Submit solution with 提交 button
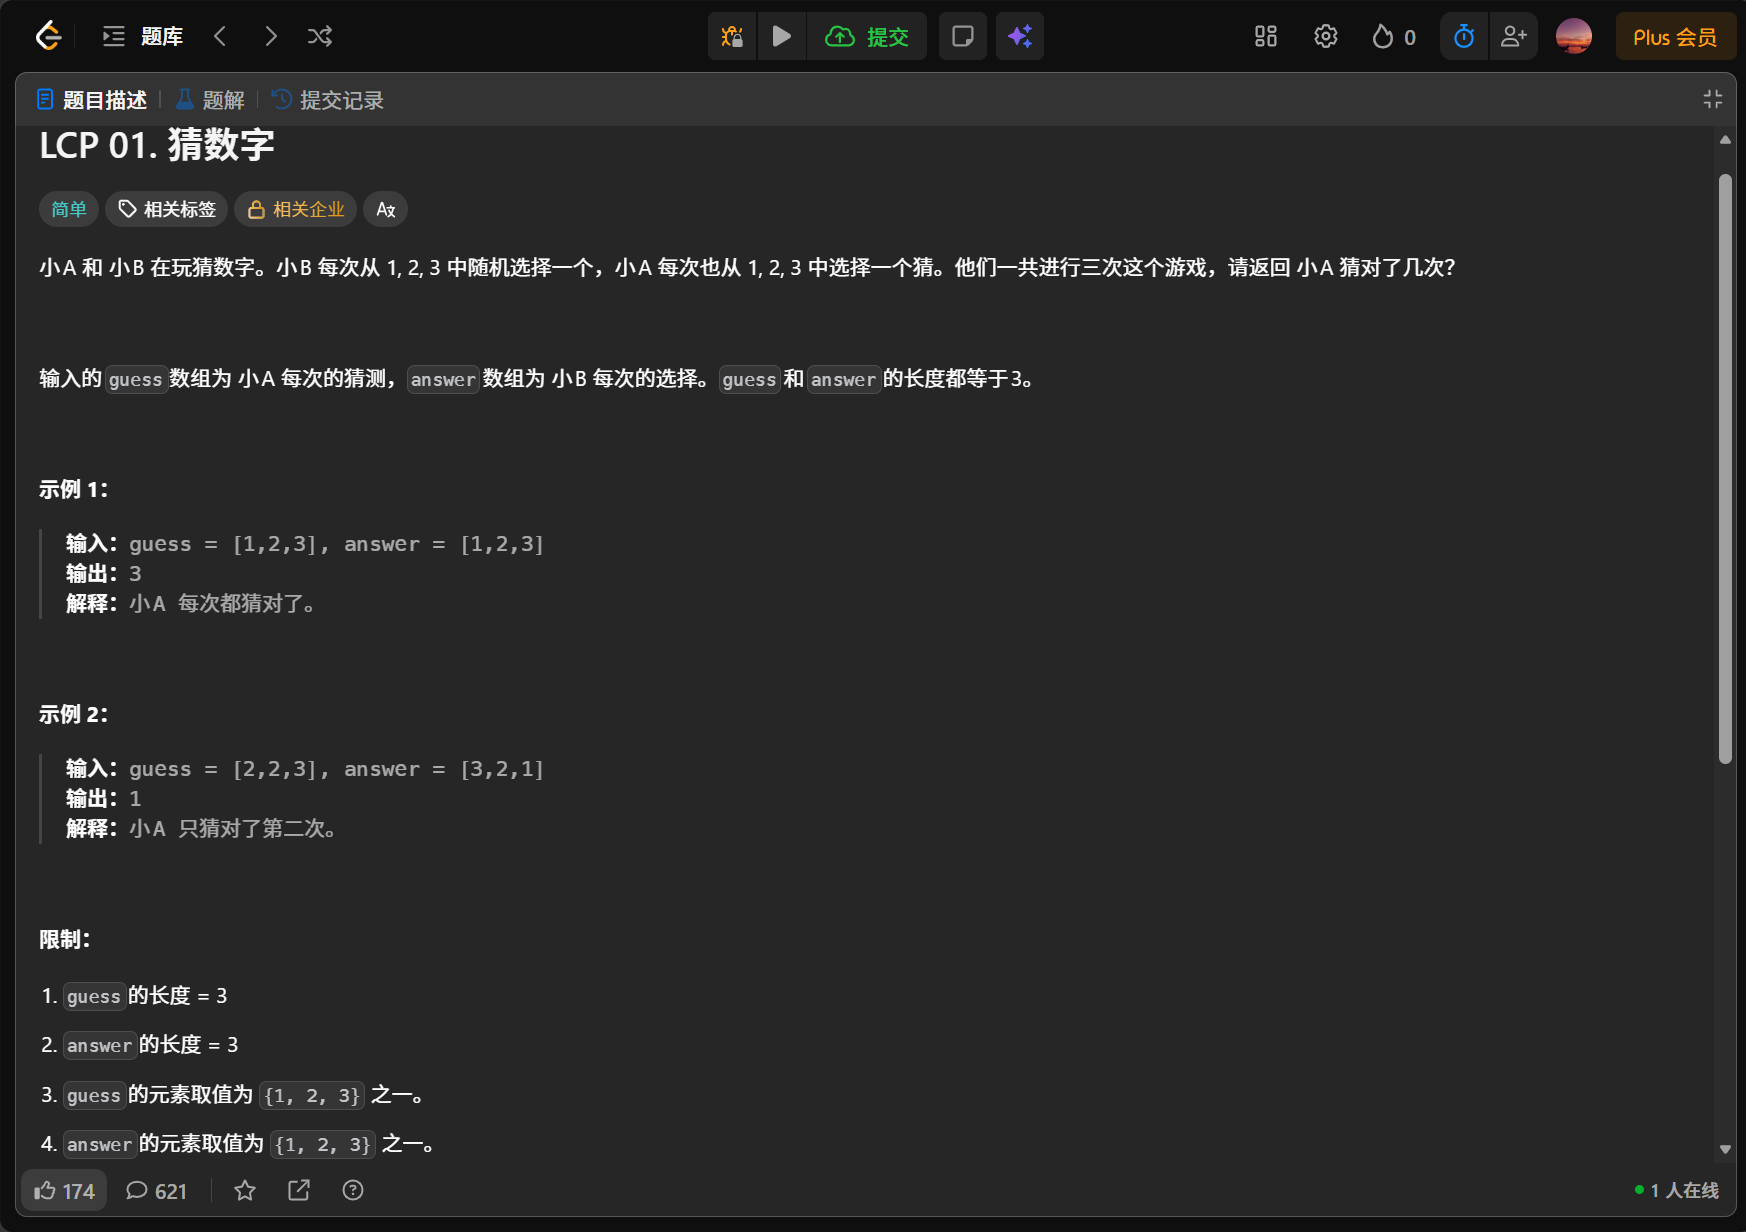 pos(867,37)
